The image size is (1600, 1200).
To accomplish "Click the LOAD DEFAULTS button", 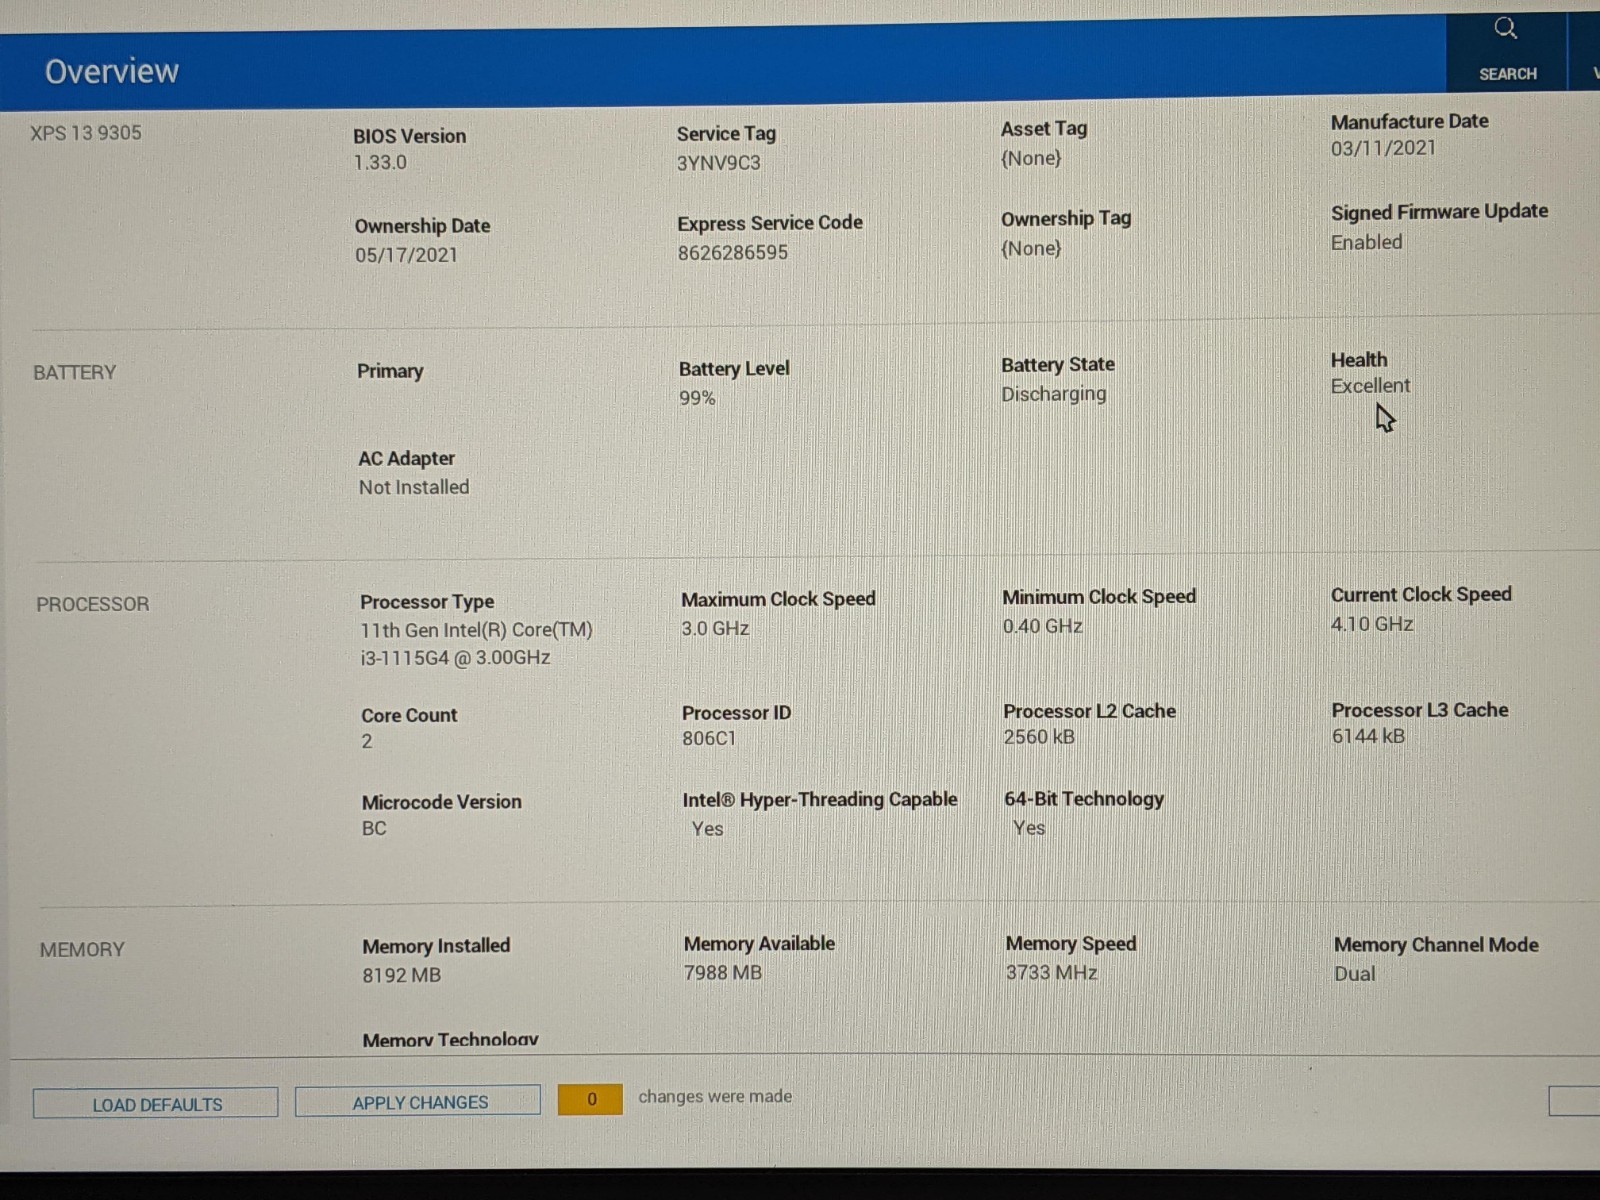I will click(x=156, y=1103).
